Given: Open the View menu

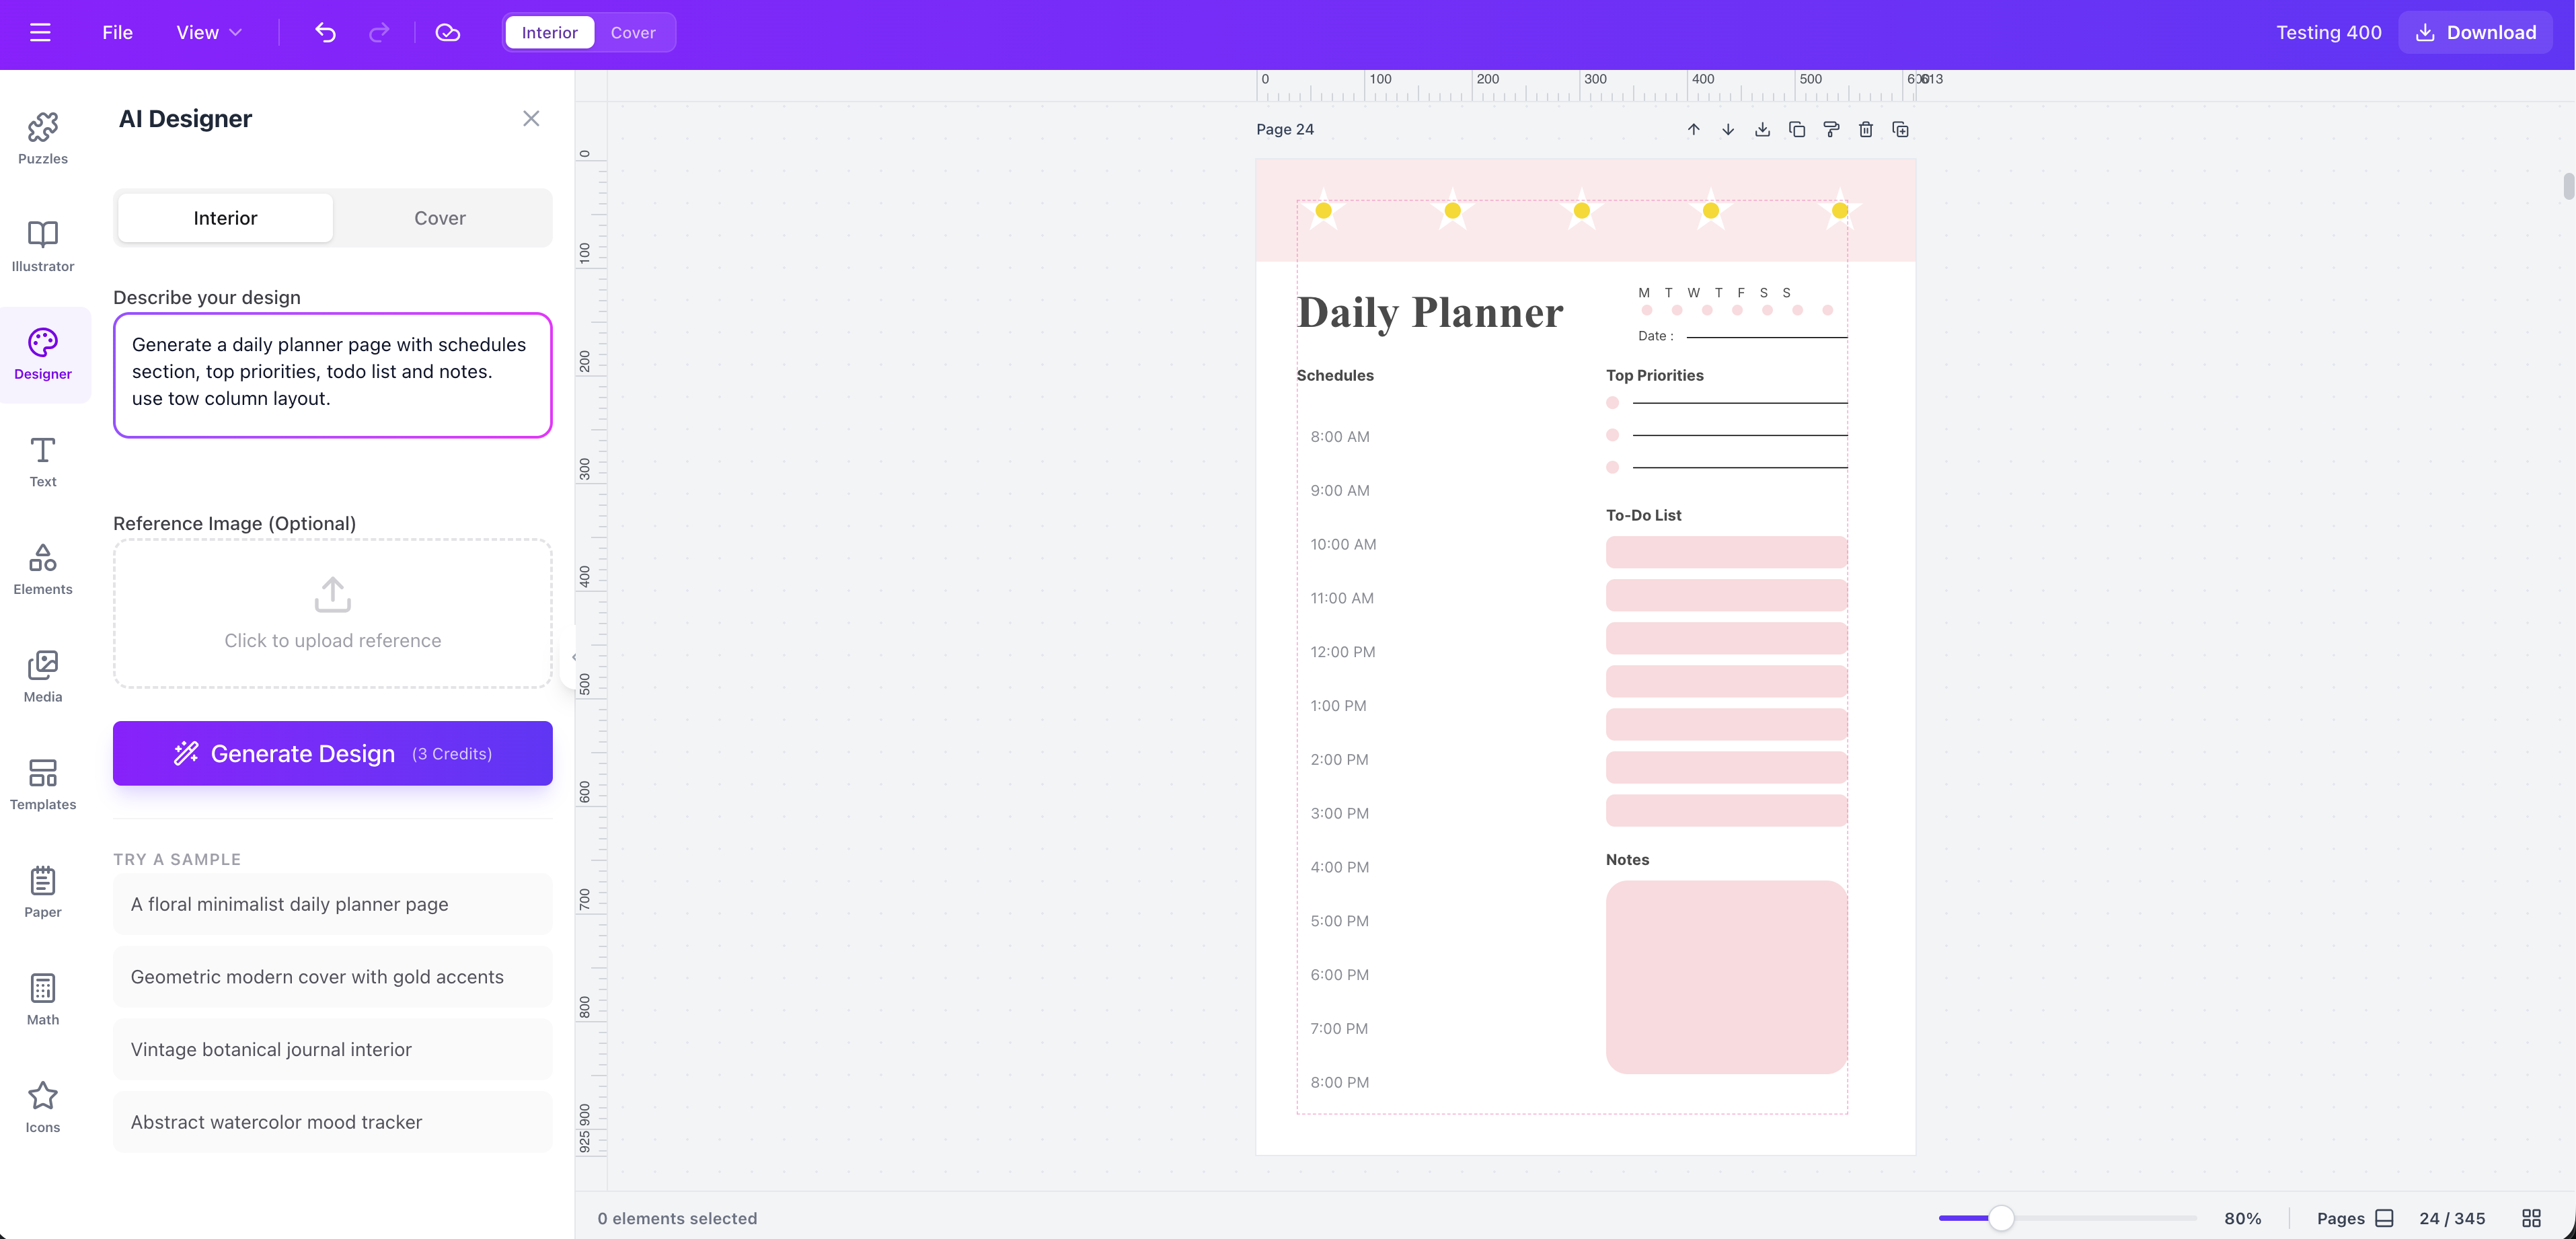Looking at the screenshot, I should pos(207,32).
